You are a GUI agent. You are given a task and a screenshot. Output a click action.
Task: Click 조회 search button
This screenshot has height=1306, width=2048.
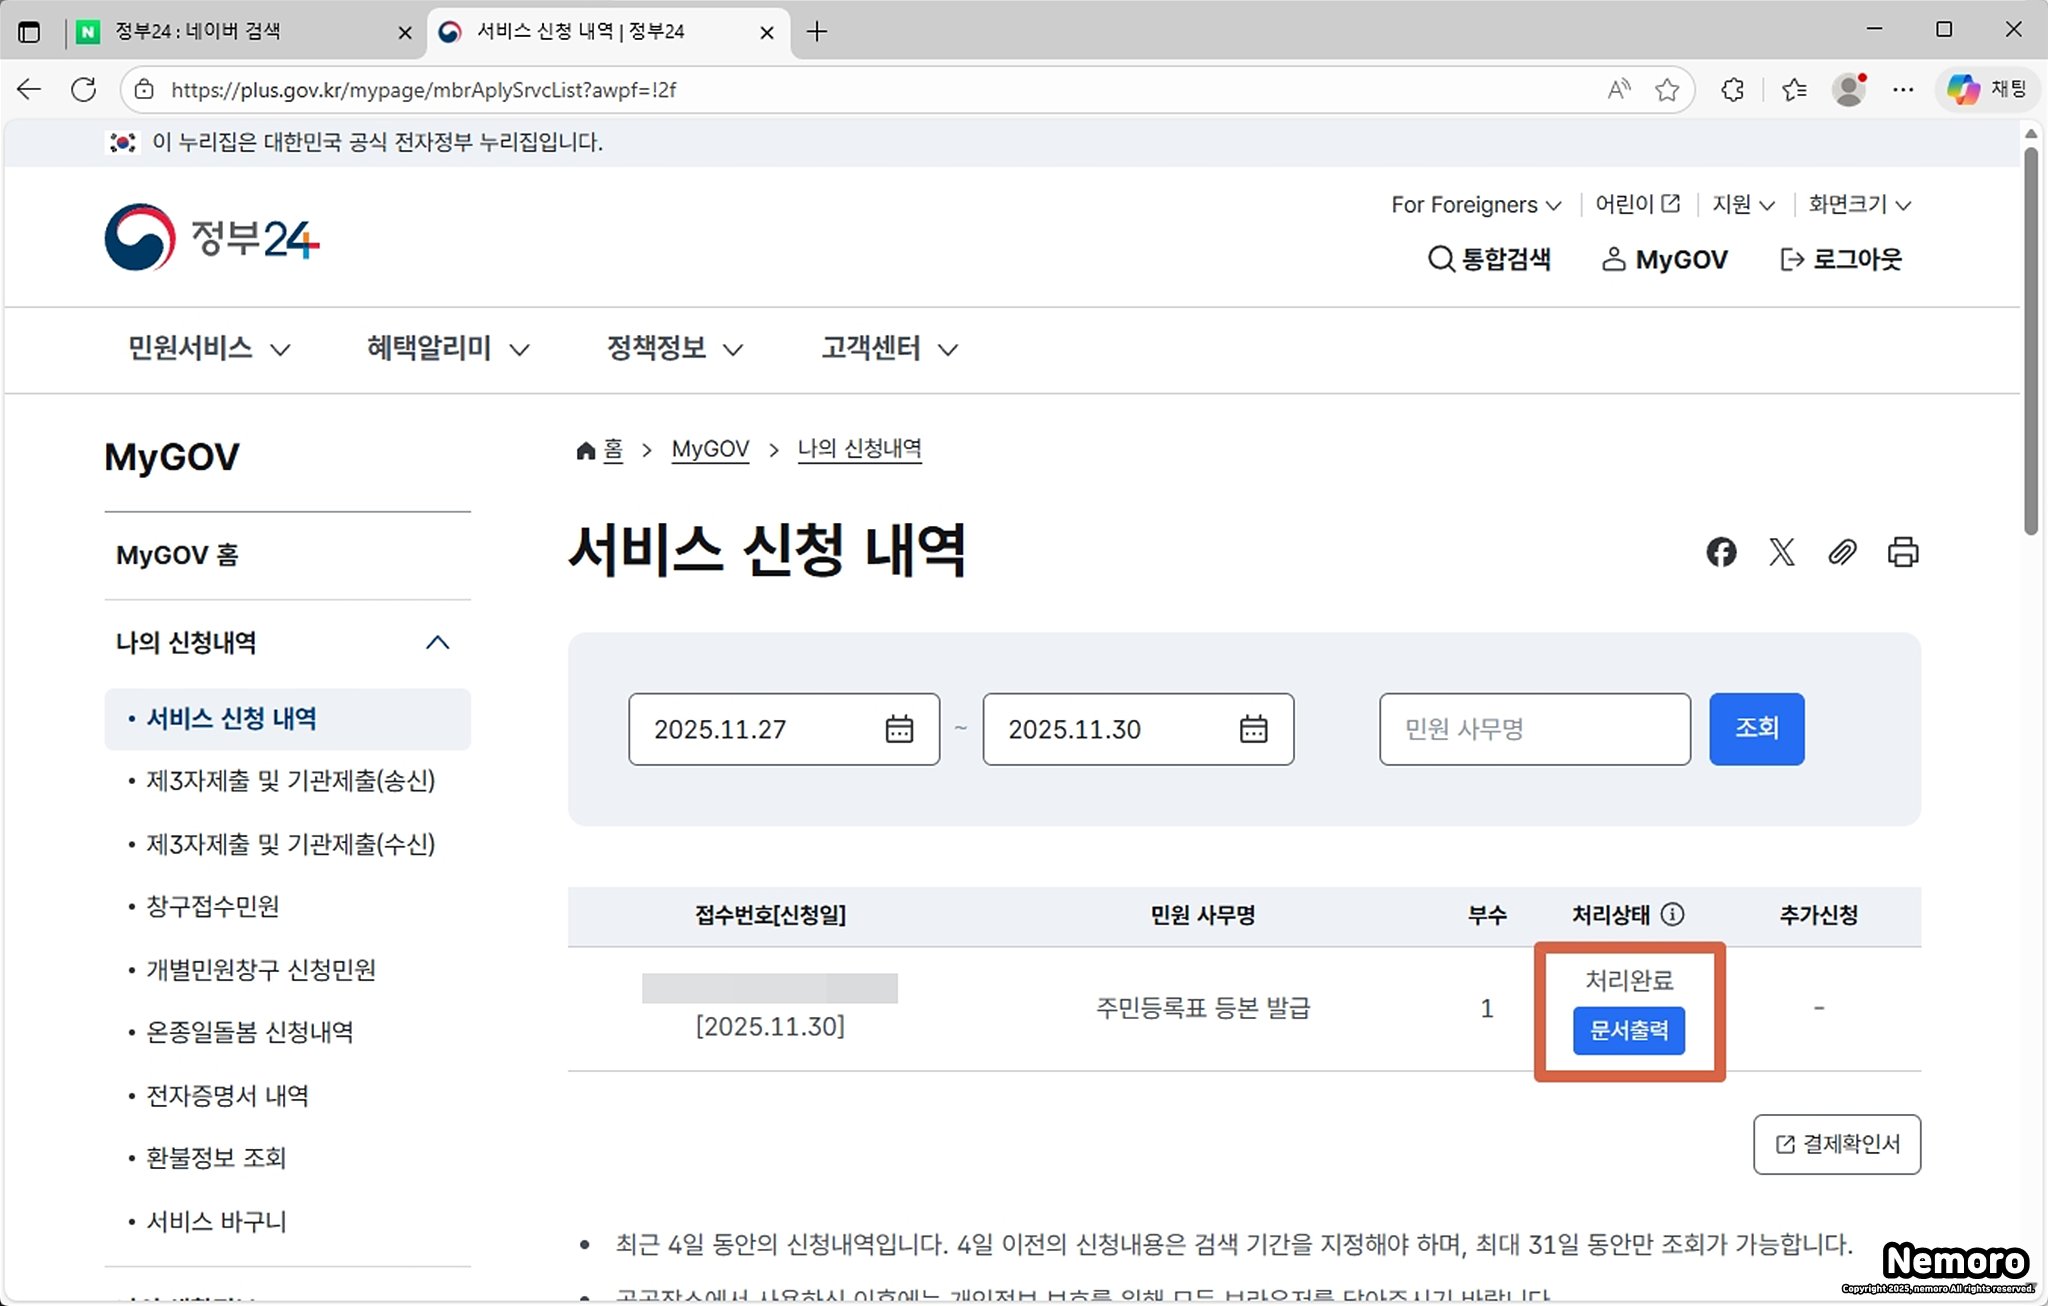[x=1756, y=729]
